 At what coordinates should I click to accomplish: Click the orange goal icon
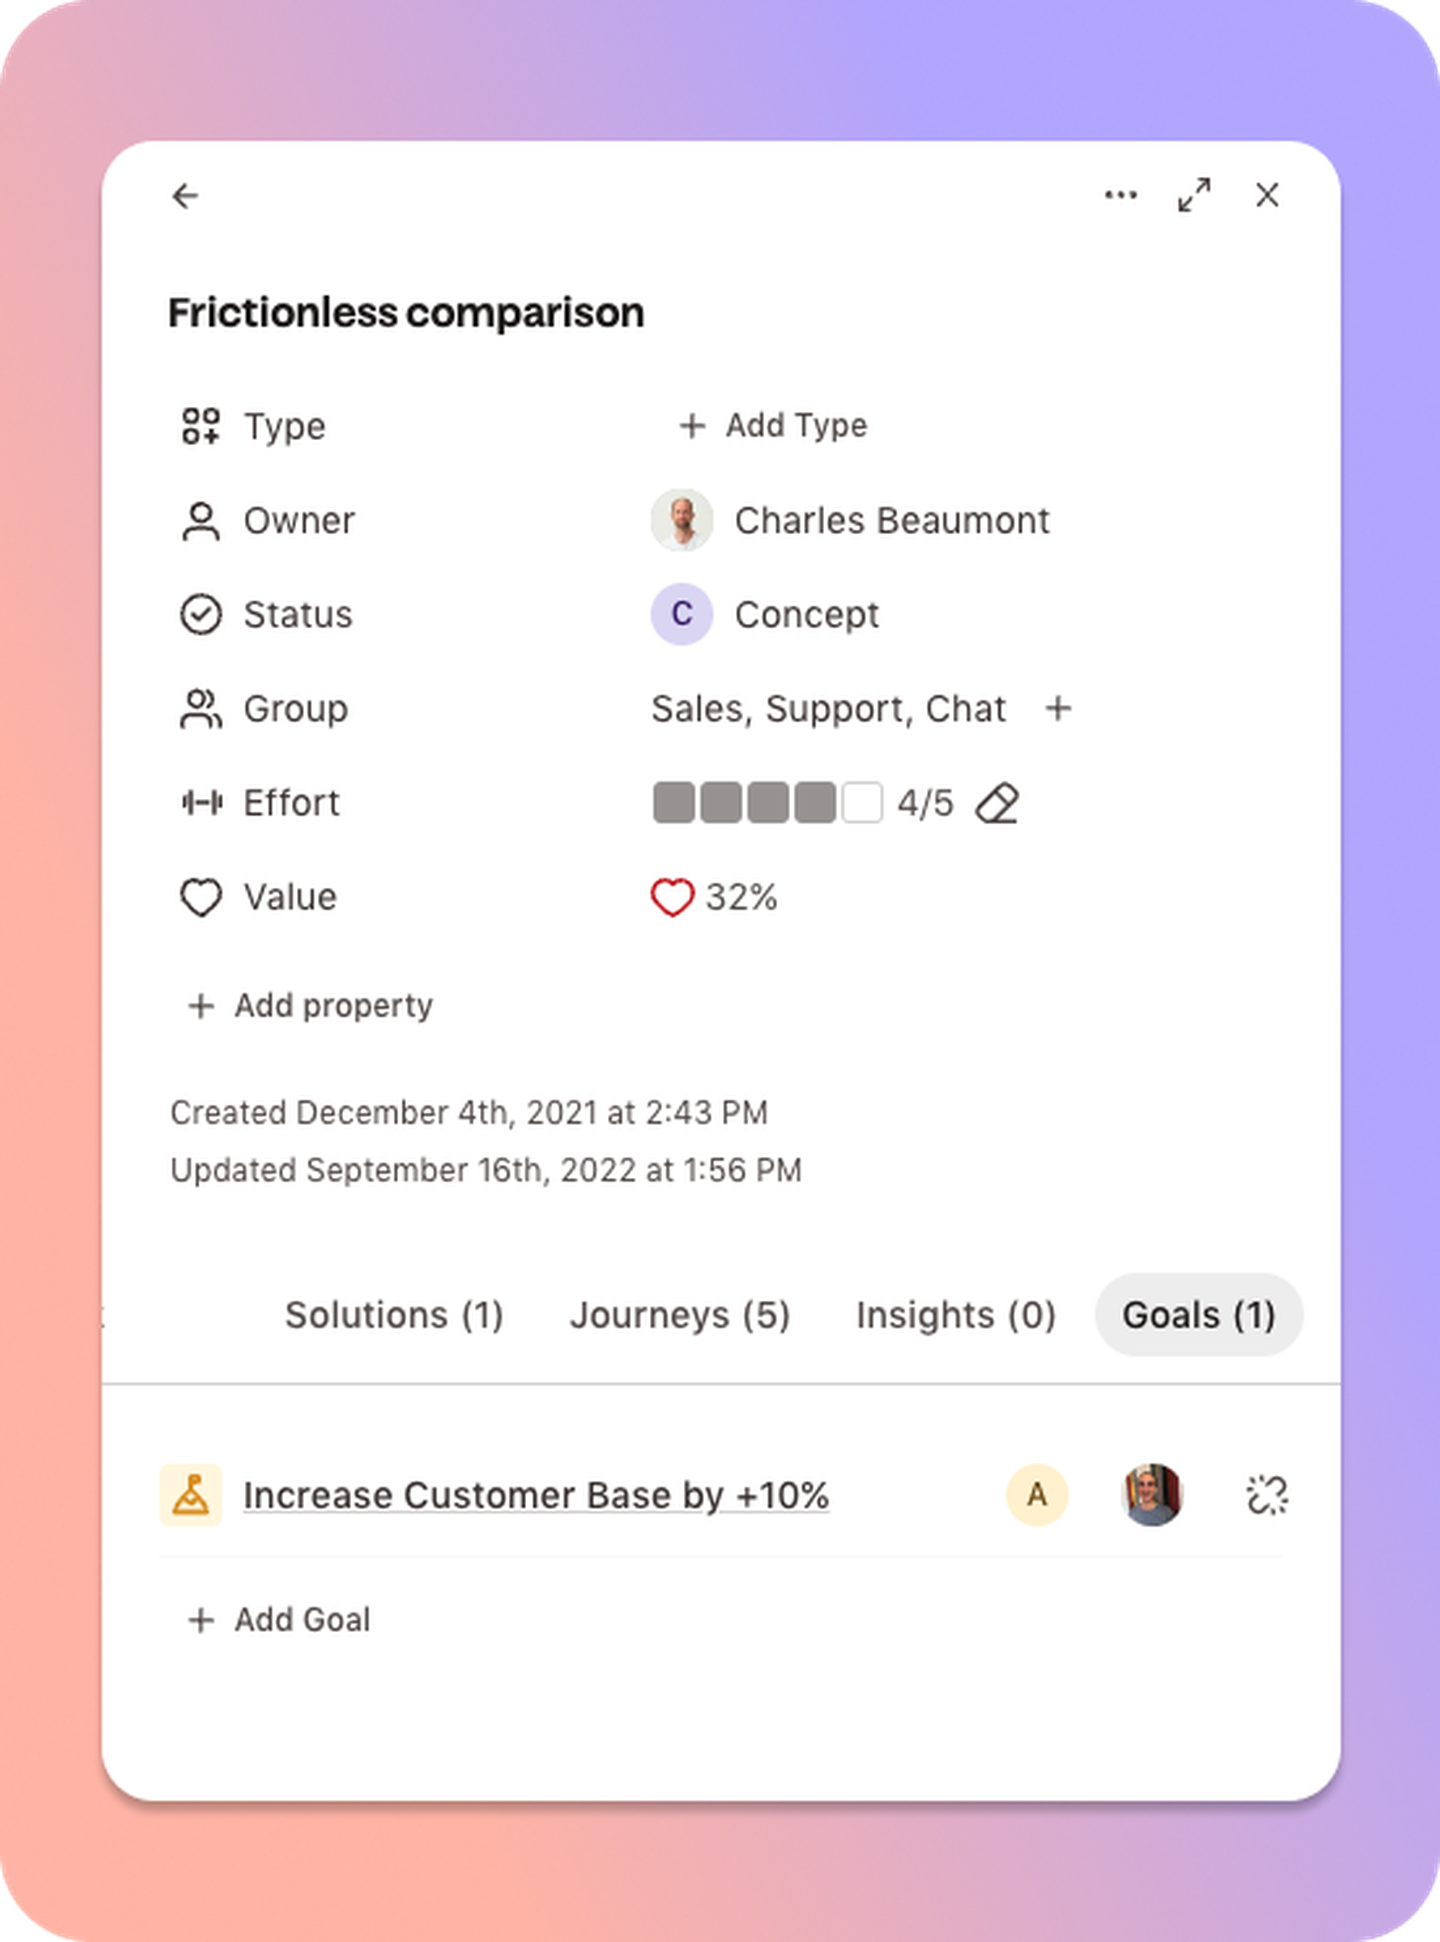coord(191,1495)
